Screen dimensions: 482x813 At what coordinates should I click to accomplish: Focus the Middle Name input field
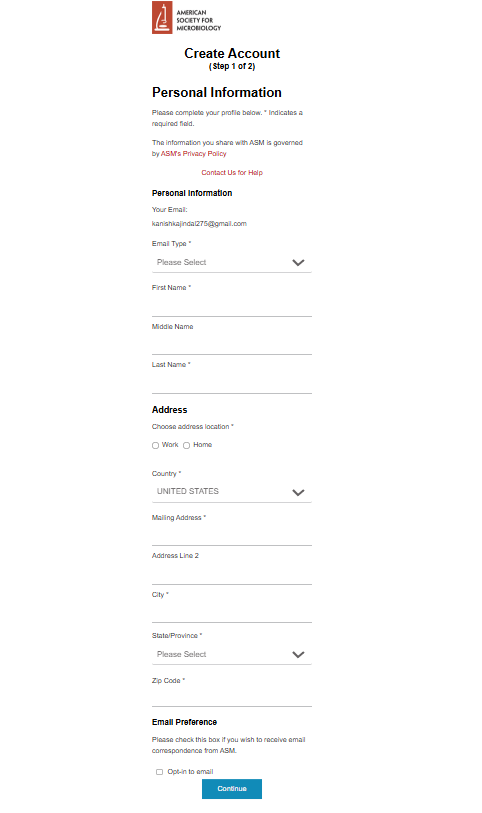[x=232, y=344]
